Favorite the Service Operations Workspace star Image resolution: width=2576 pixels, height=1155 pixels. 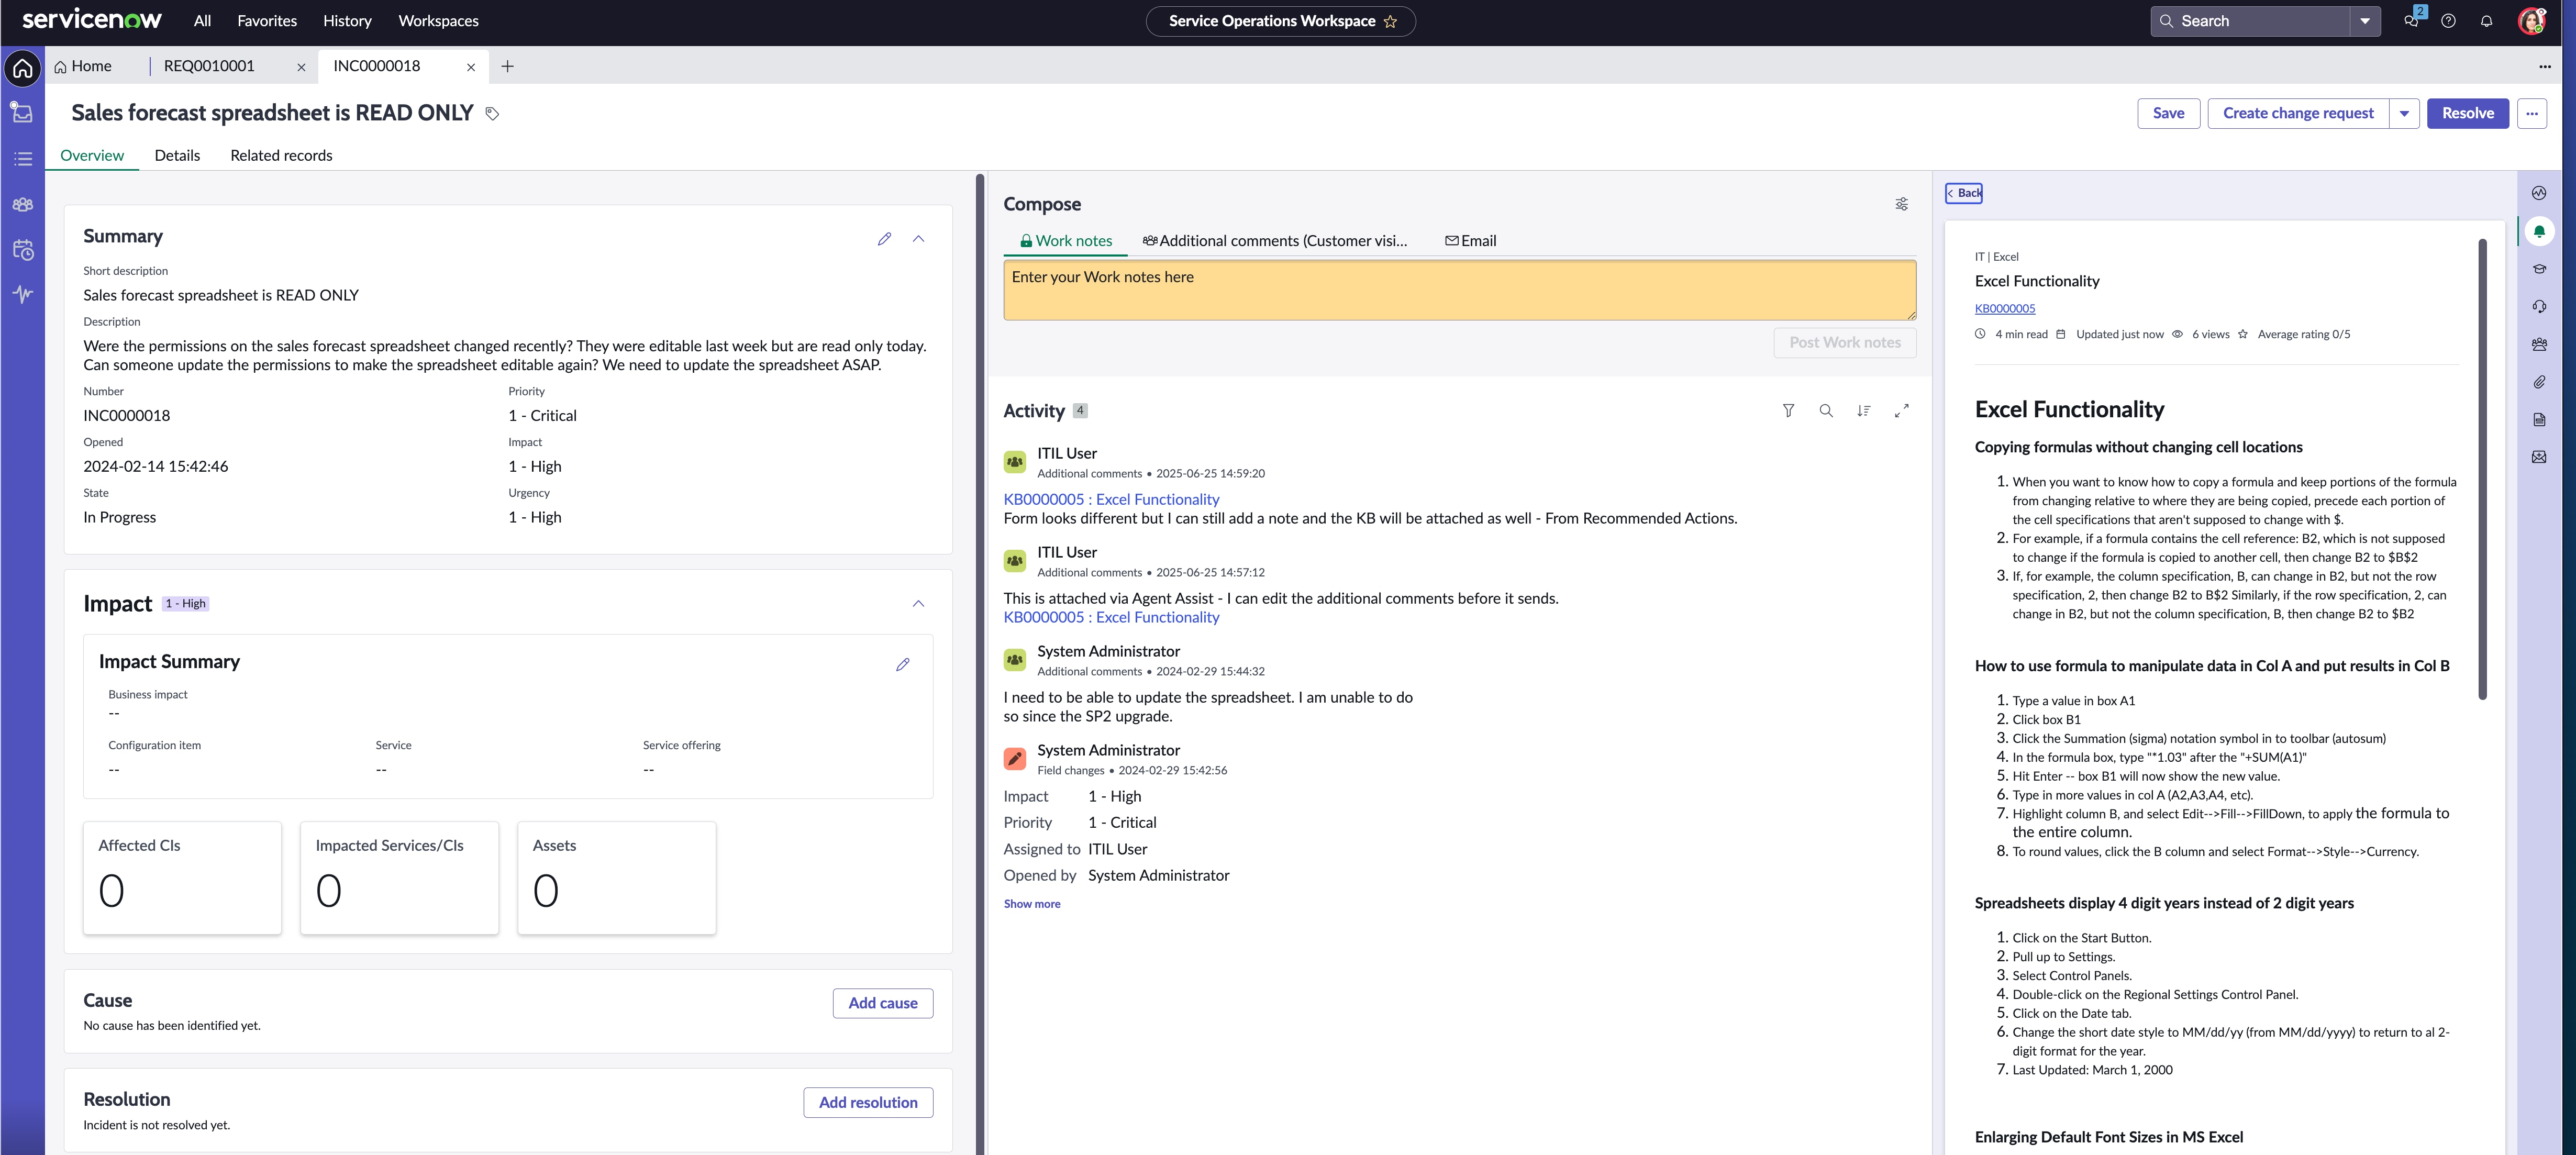(x=1390, y=21)
